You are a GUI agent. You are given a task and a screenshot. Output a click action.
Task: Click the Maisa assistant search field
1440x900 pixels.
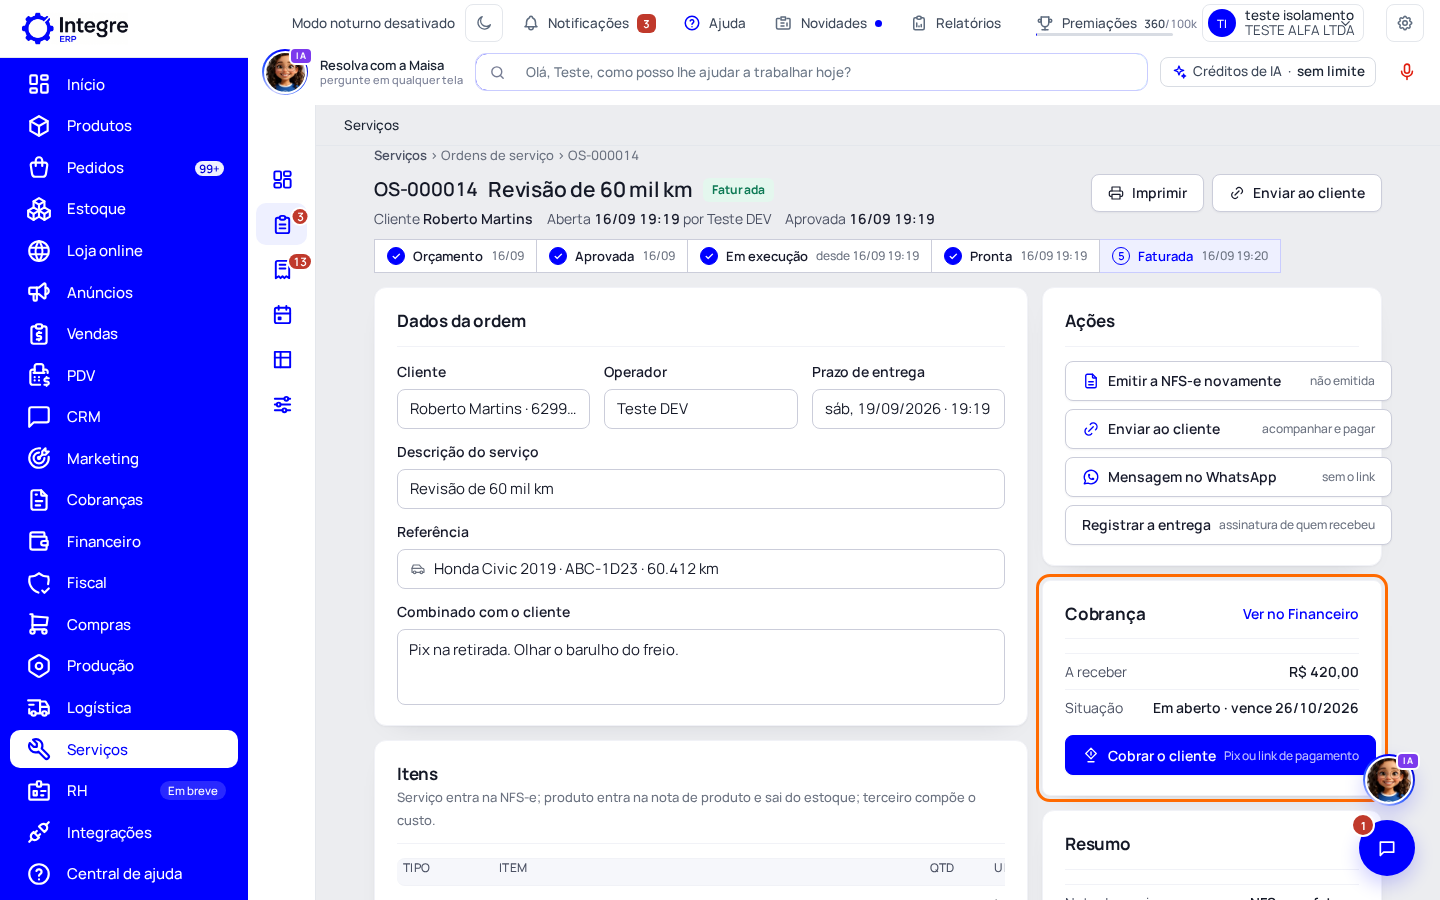pos(811,72)
